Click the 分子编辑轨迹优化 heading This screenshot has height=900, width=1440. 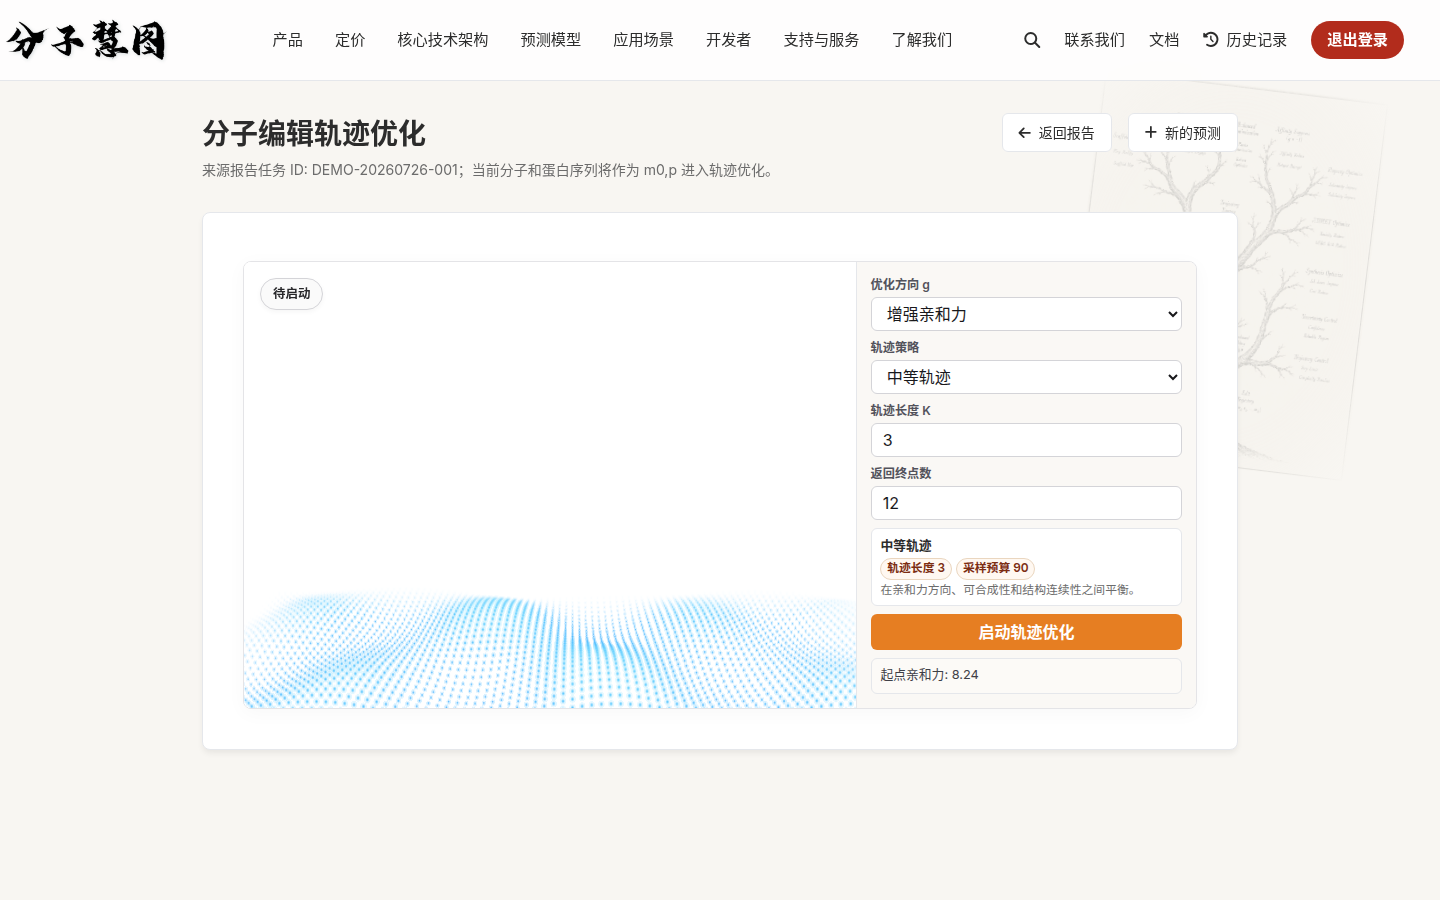pyautogui.click(x=314, y=133)
